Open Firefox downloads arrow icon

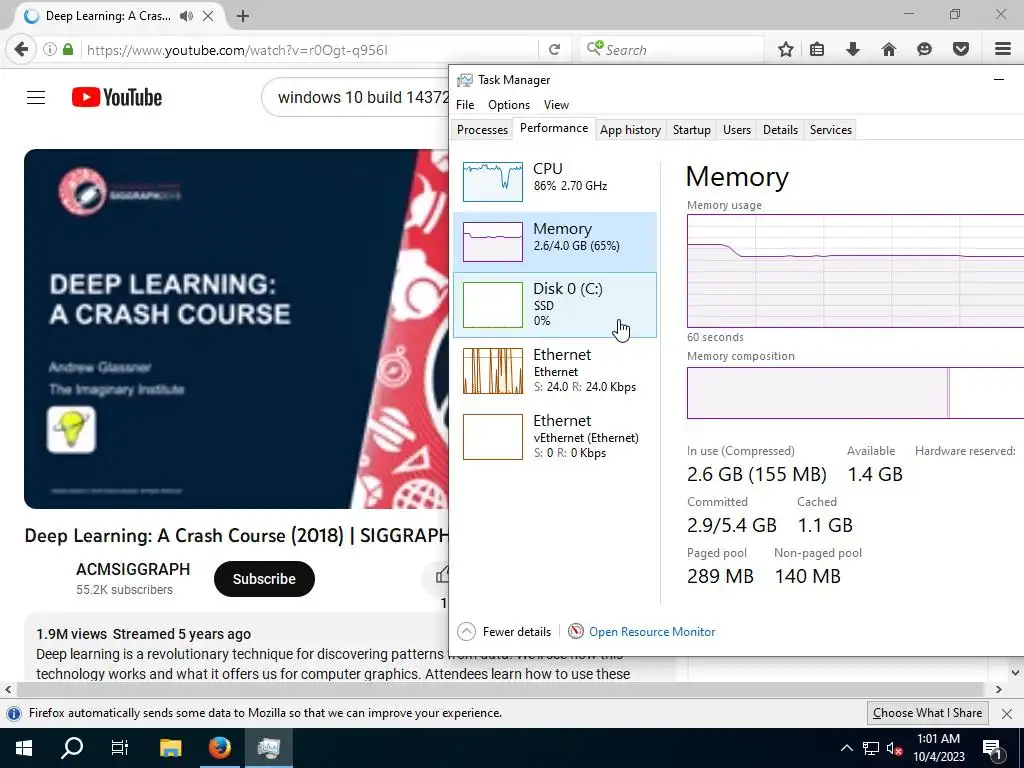pos(852,50)
